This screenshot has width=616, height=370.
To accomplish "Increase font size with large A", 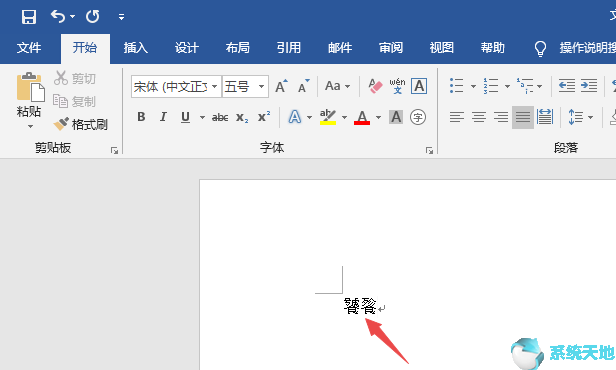I will coord(281,86).
